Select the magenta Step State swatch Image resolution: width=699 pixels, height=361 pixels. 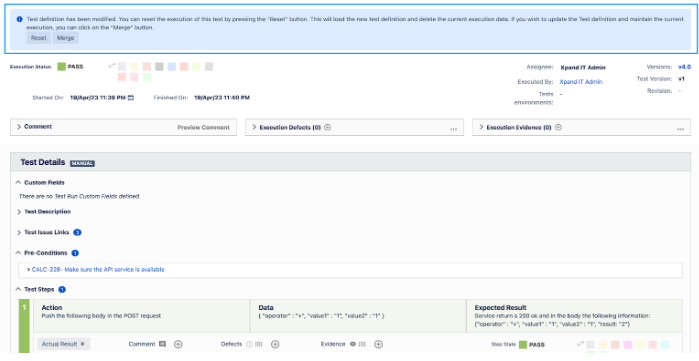point(628,345)
